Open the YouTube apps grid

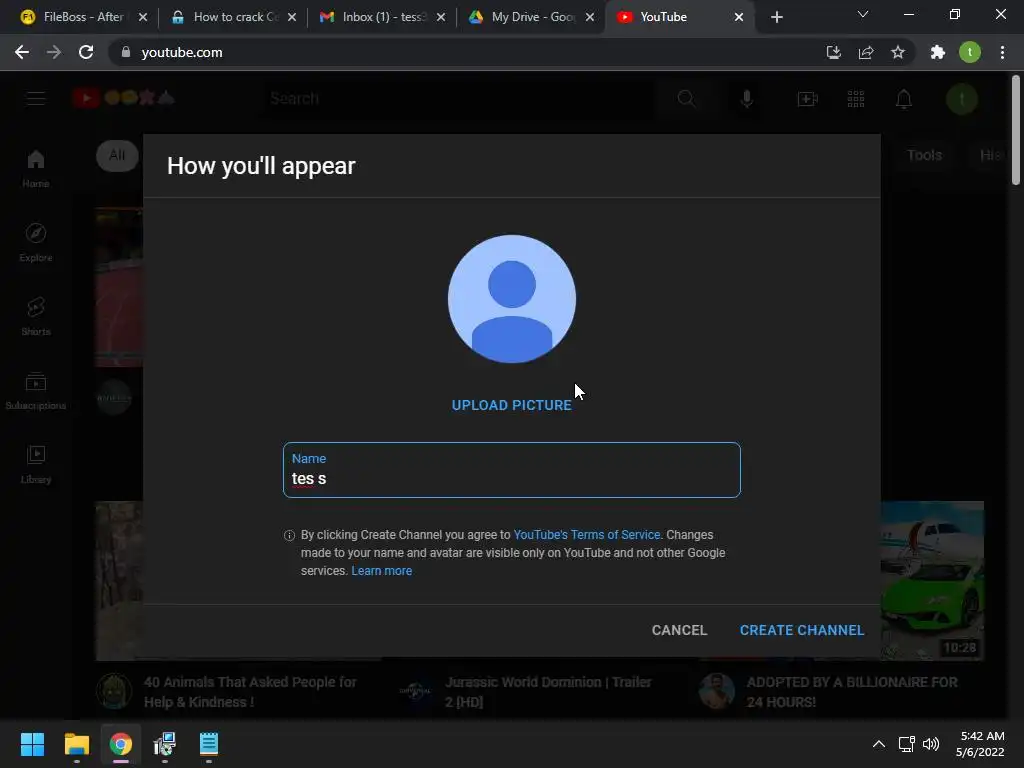856,99
